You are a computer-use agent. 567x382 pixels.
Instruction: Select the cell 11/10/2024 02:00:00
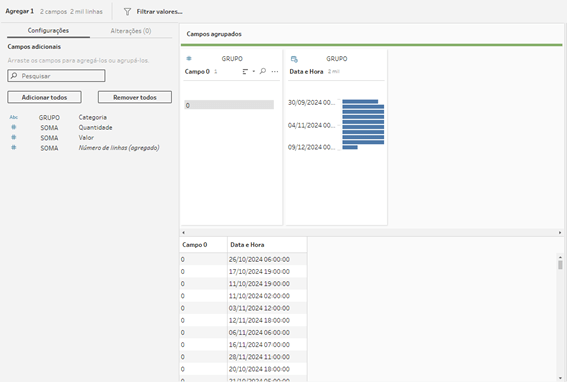[x=267, y=296]
